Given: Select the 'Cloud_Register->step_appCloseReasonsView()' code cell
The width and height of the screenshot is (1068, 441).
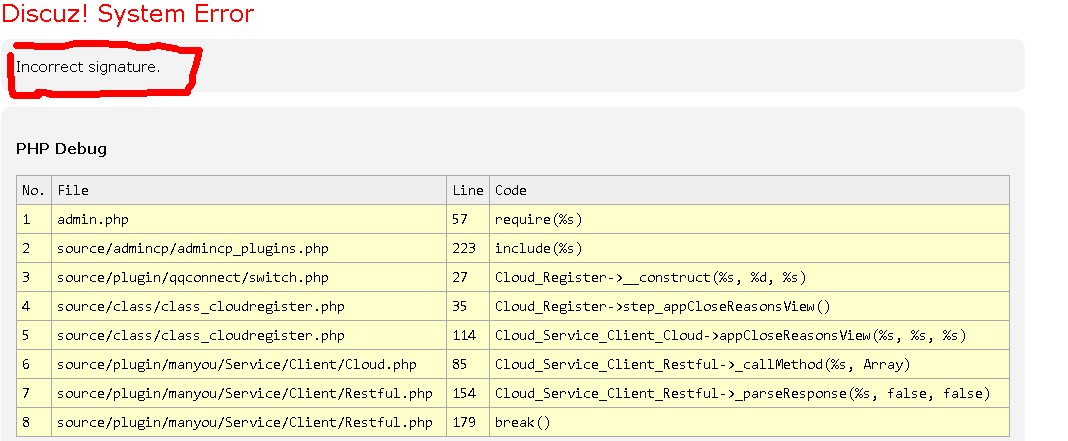Looking at the screenshot, I should (x=749, y=306).
